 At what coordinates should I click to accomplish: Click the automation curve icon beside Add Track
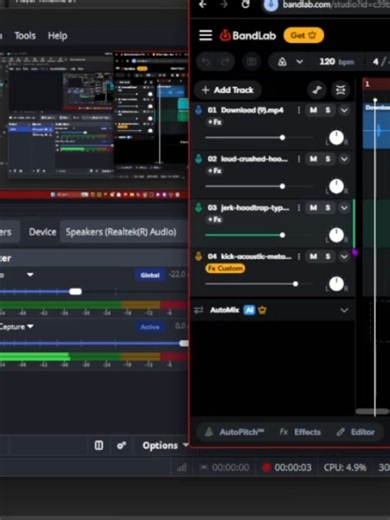[317, 90]
